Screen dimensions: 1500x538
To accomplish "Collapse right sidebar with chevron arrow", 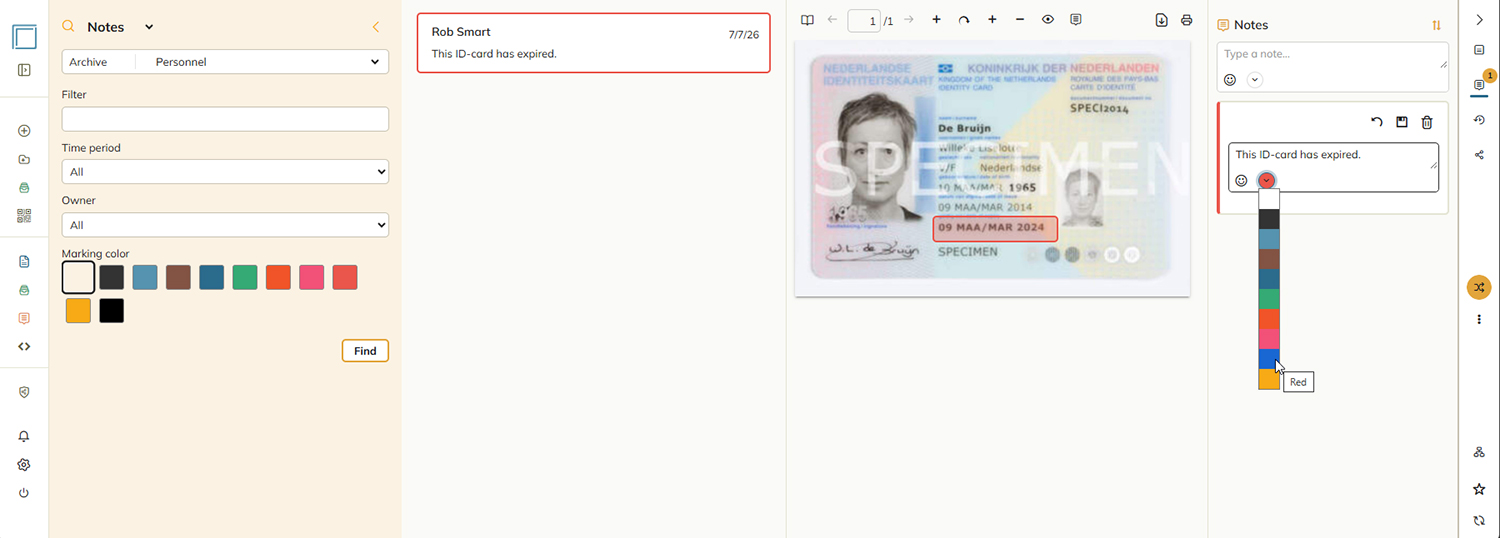I will 1479,20.
